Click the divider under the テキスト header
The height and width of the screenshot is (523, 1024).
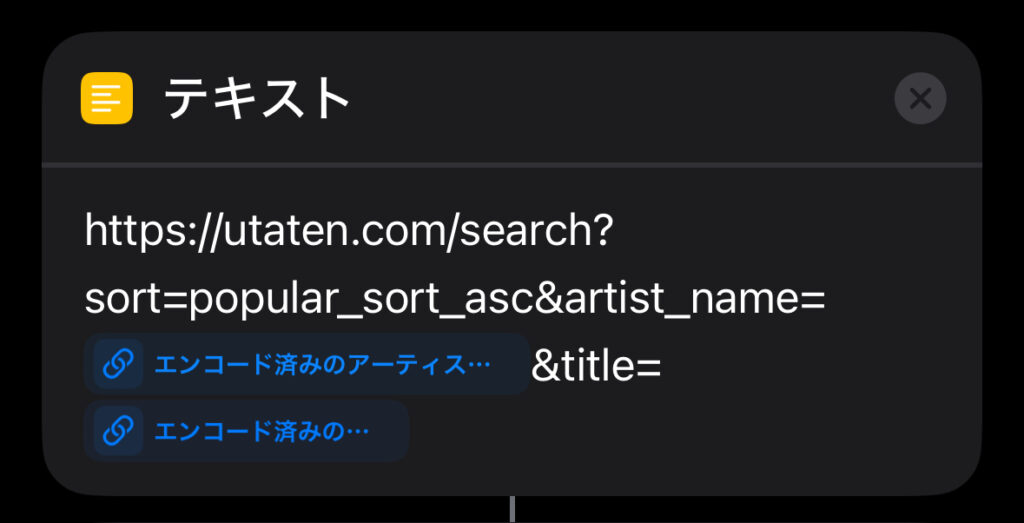[x=512, y=165]
